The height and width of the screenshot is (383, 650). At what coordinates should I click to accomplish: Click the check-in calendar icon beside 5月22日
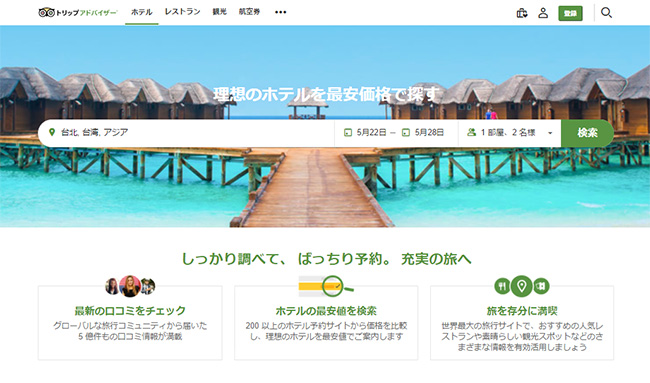click(x=348, y=133)
